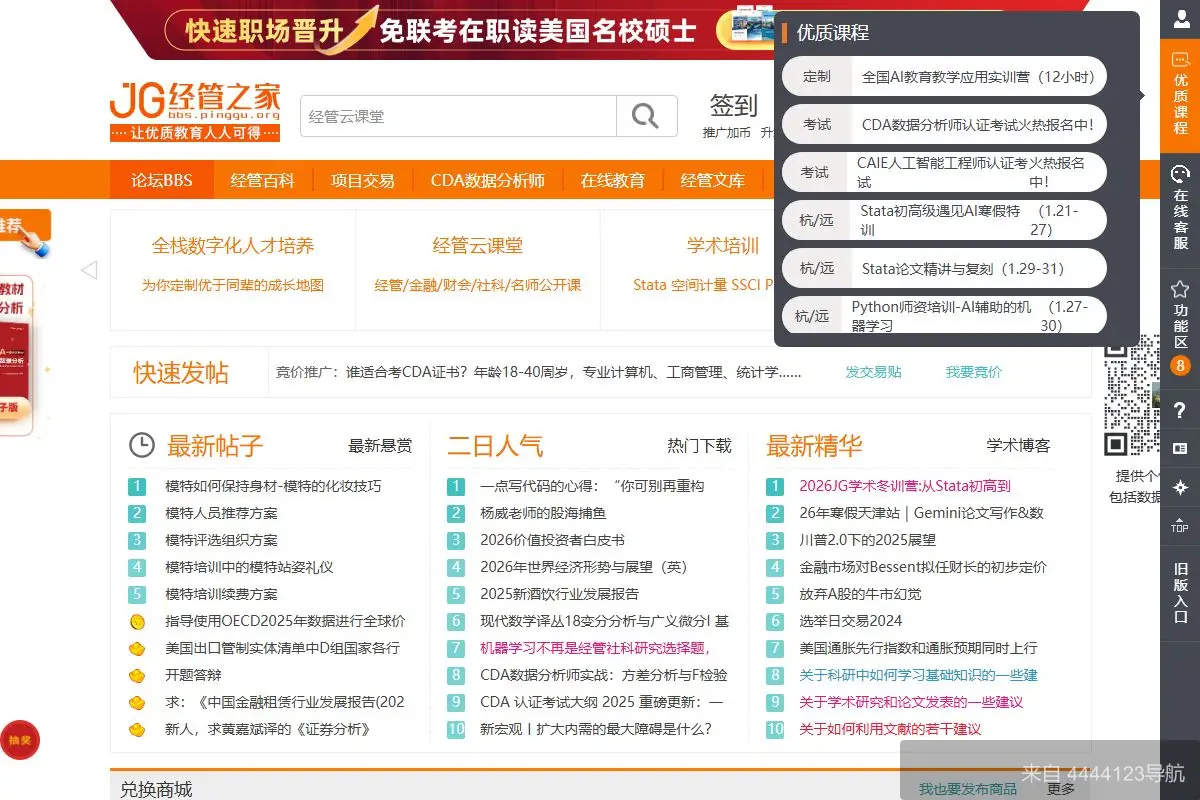Open post 2026JG学术冬训营:从Stata初高到
This screenshot has height=800, width=1200.
(x=905, y=486)
